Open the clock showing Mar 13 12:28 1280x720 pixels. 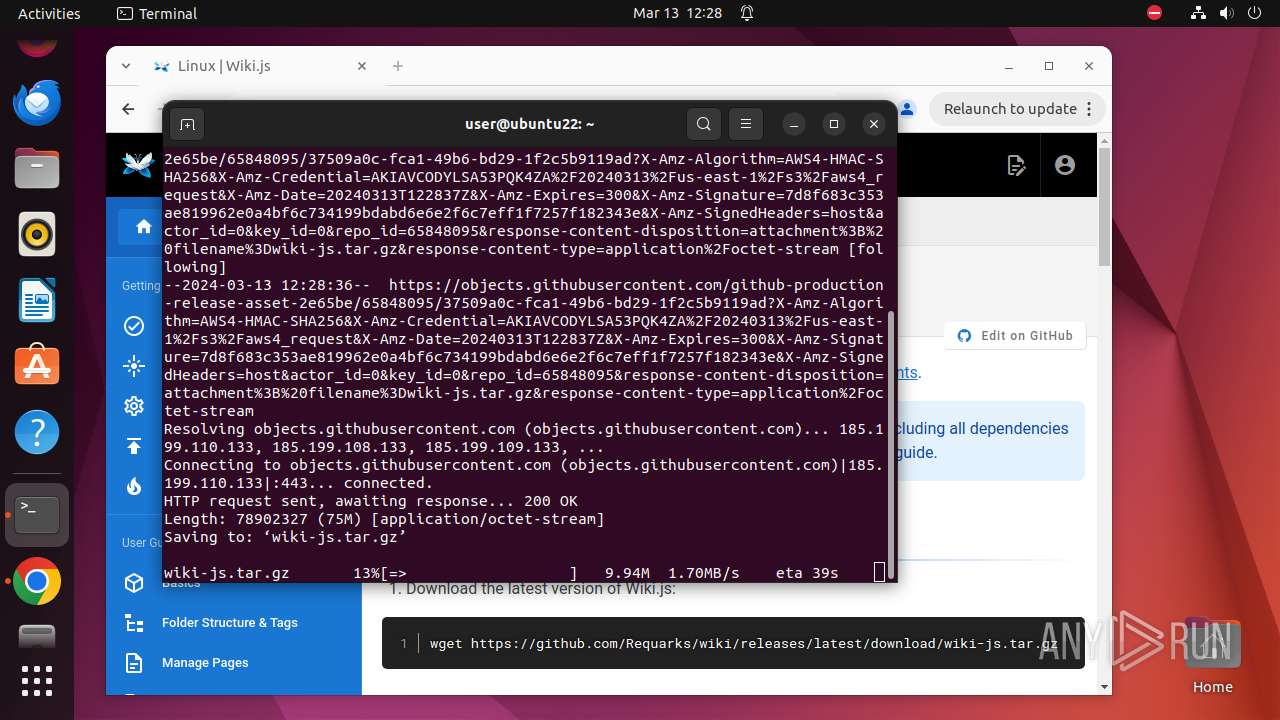[x=677, y=13]
